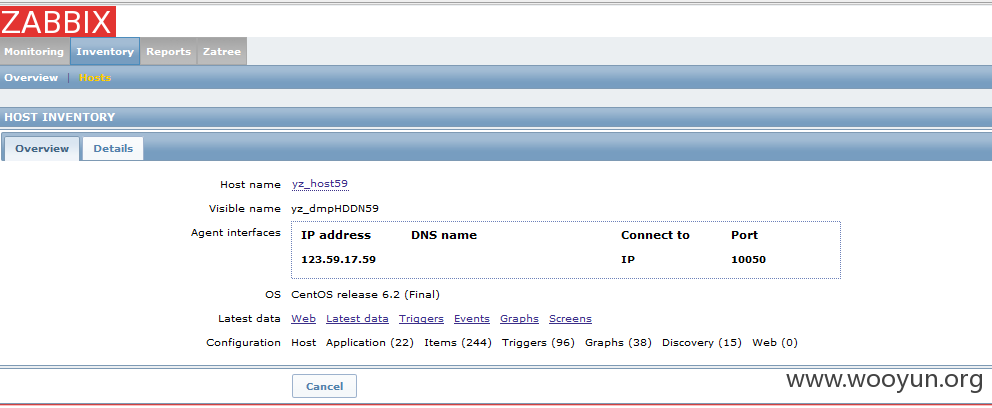
Task: Click the Configuration row label
Action: (244, 343)
